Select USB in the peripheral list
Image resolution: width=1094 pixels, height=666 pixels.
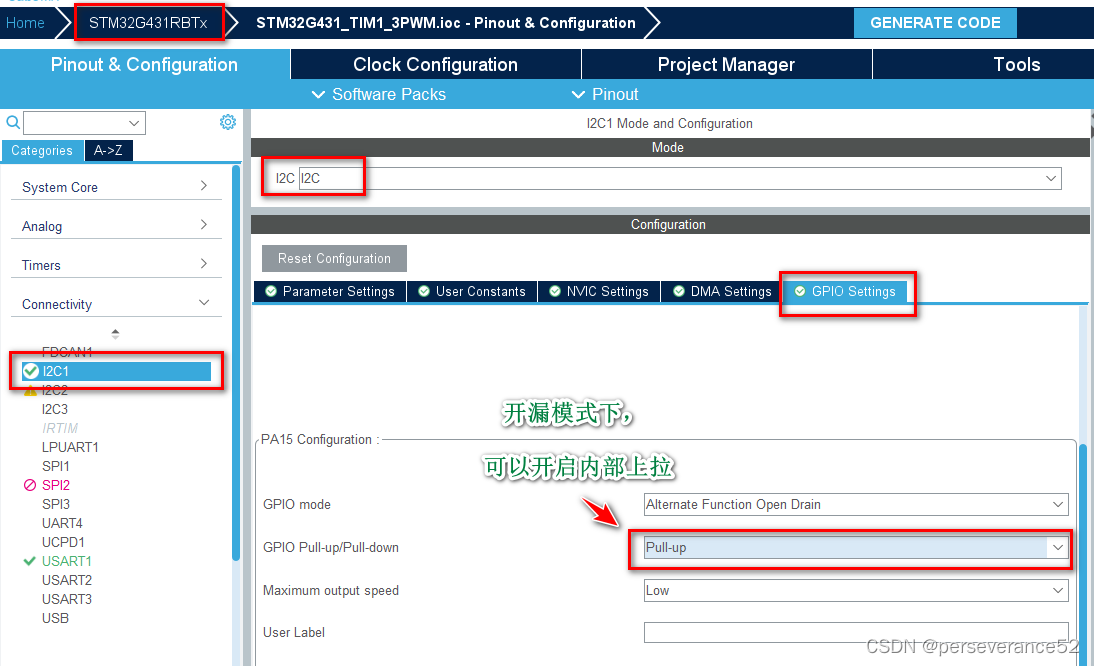coord(55,618)
